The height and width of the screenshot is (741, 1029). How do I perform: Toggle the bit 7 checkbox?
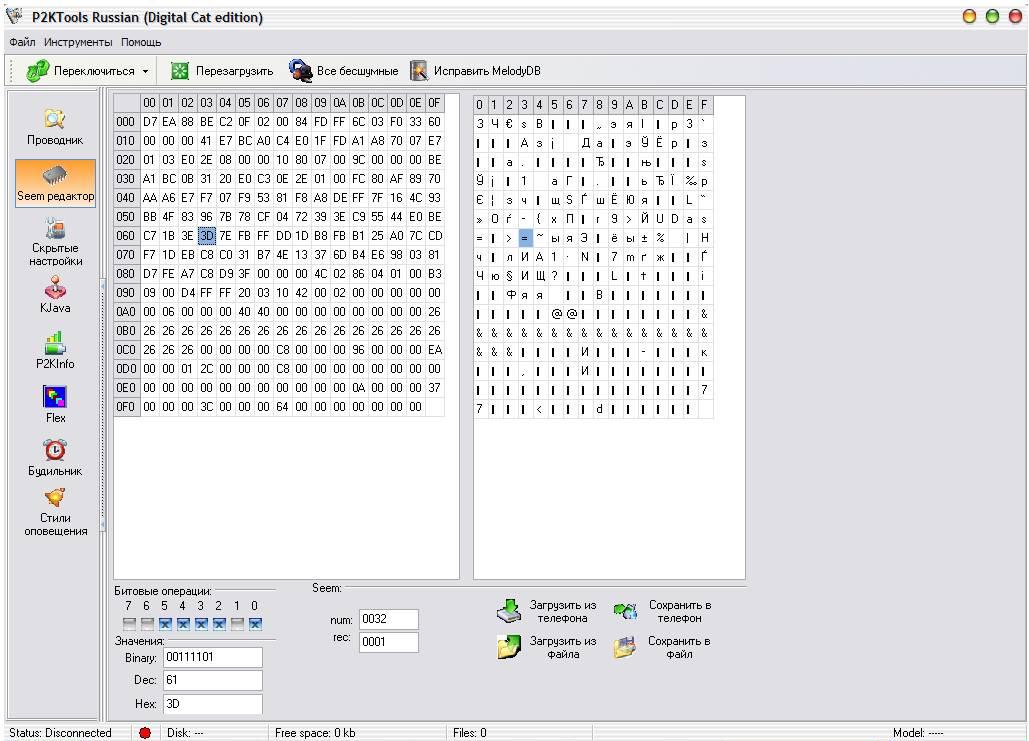129,624
